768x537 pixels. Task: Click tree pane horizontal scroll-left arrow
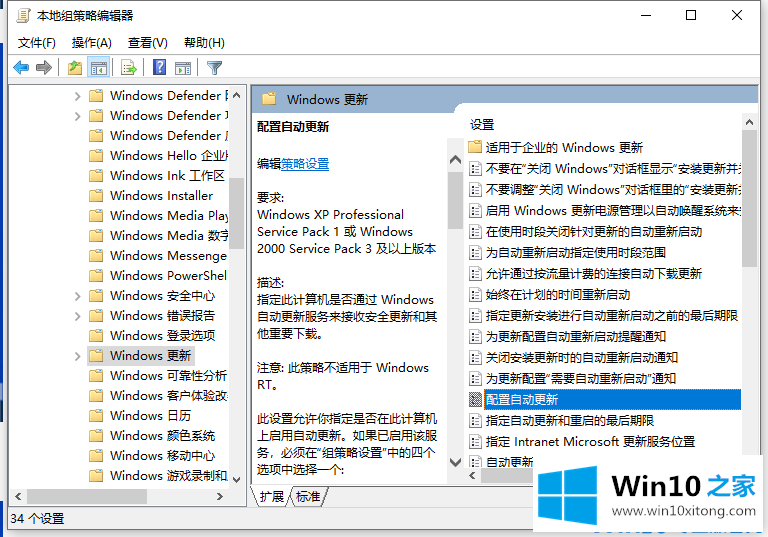click(18, 496)
